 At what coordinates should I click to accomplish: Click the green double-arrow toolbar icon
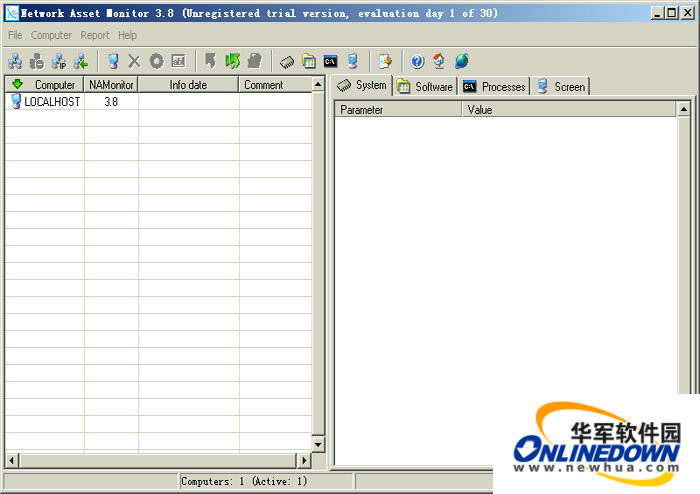click(x=232, y=61)
